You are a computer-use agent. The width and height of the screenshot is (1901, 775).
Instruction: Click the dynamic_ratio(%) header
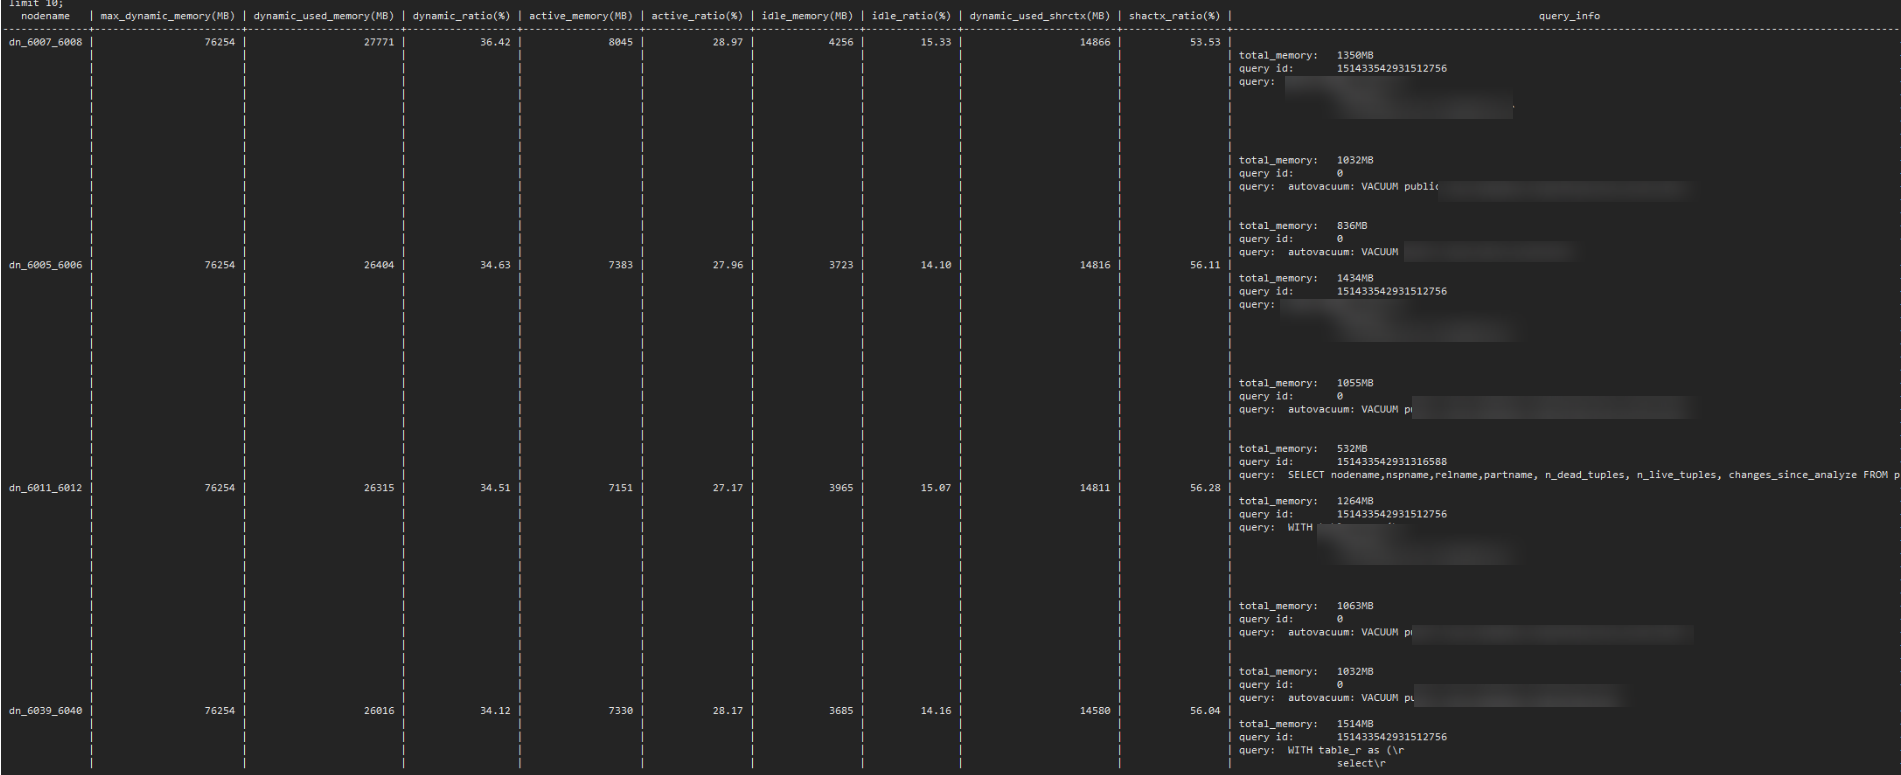click(462, 16)
